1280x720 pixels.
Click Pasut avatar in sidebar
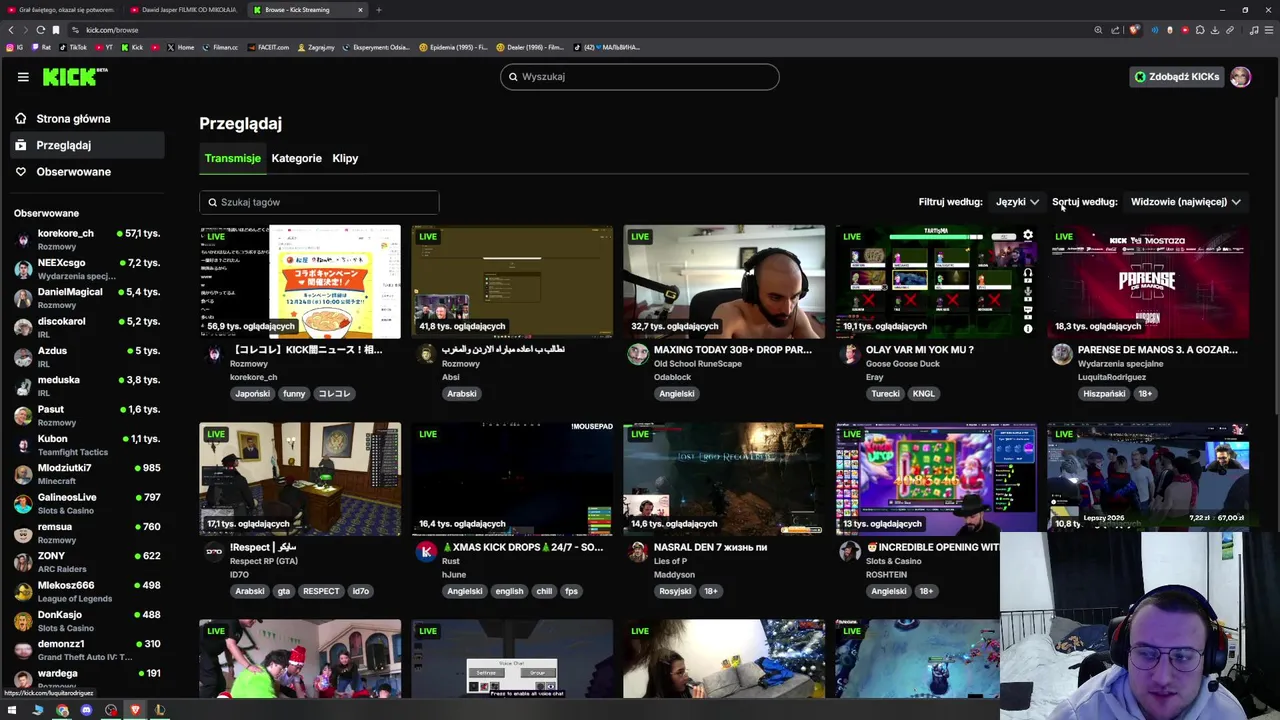[23, 415]
